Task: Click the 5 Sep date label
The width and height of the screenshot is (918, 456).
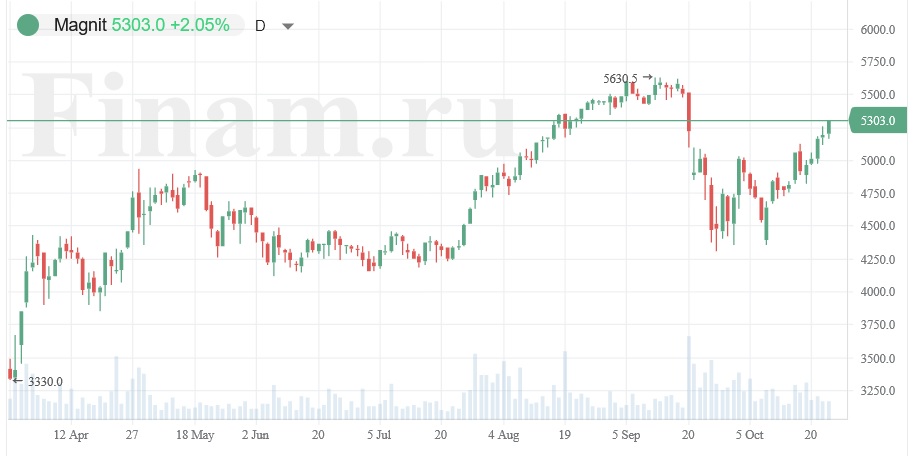Action: point(625,435)
